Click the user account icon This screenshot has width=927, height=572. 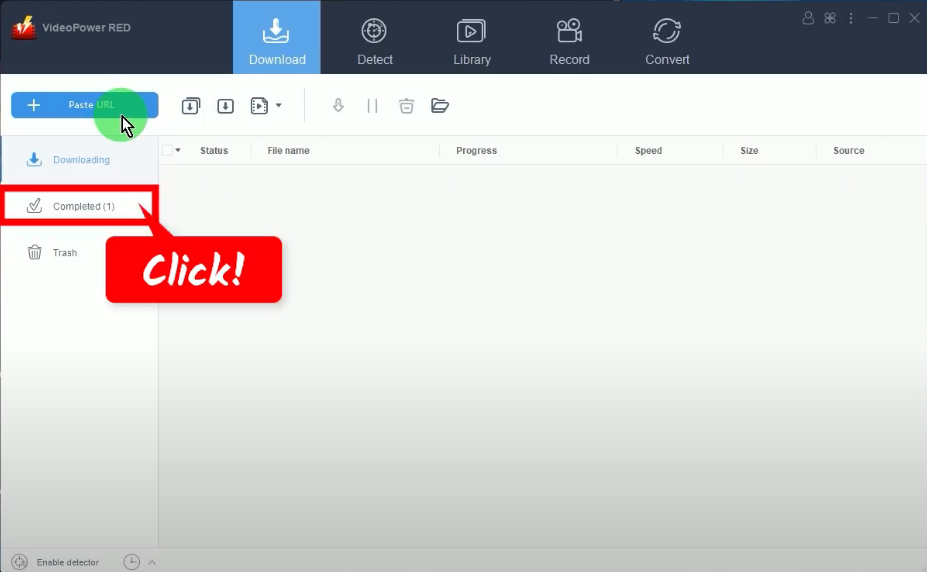click(808, 18)
